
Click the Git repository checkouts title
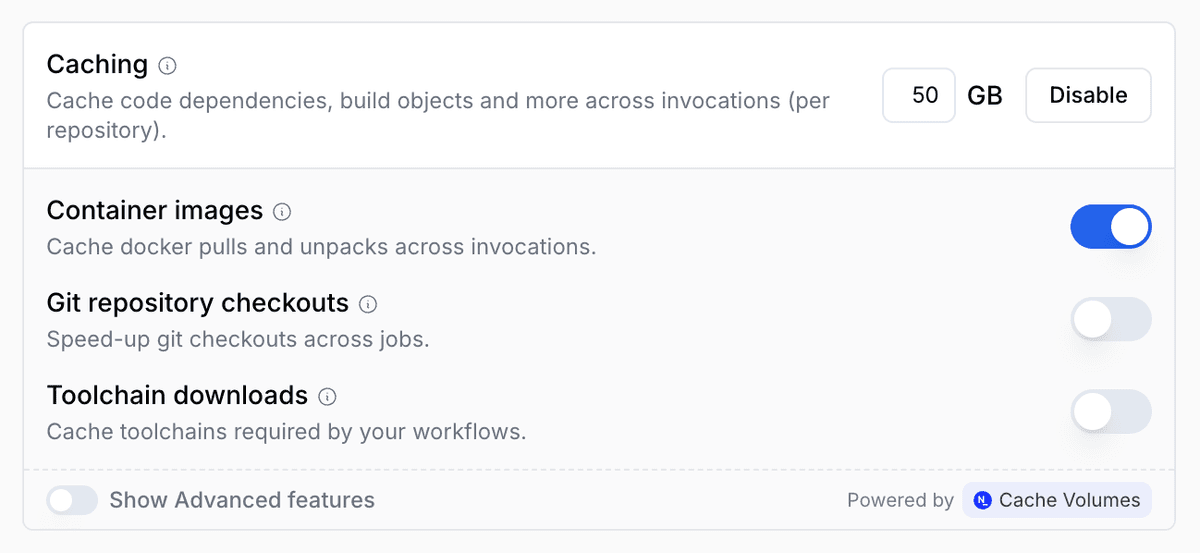(x=198, y=303)
